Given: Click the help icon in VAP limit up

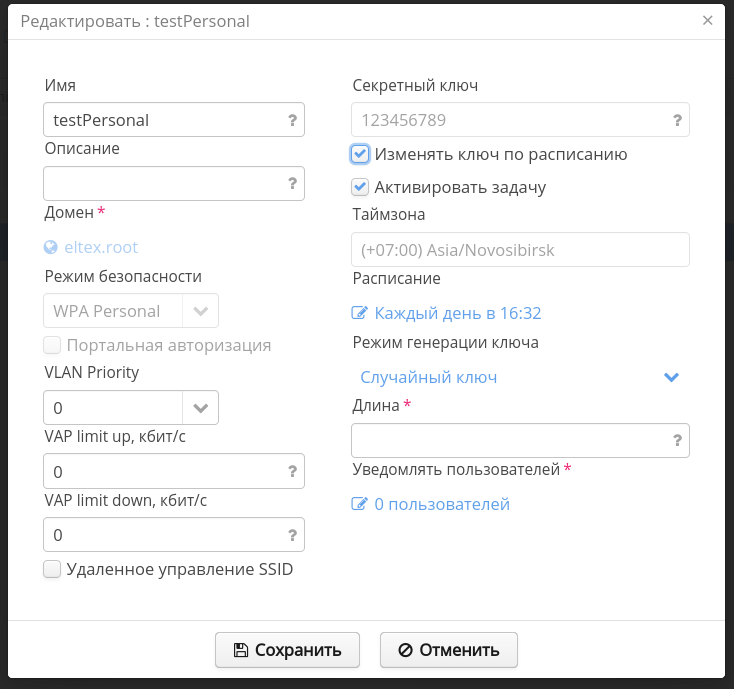Looking at the screenshot, I should pos(292,471).
